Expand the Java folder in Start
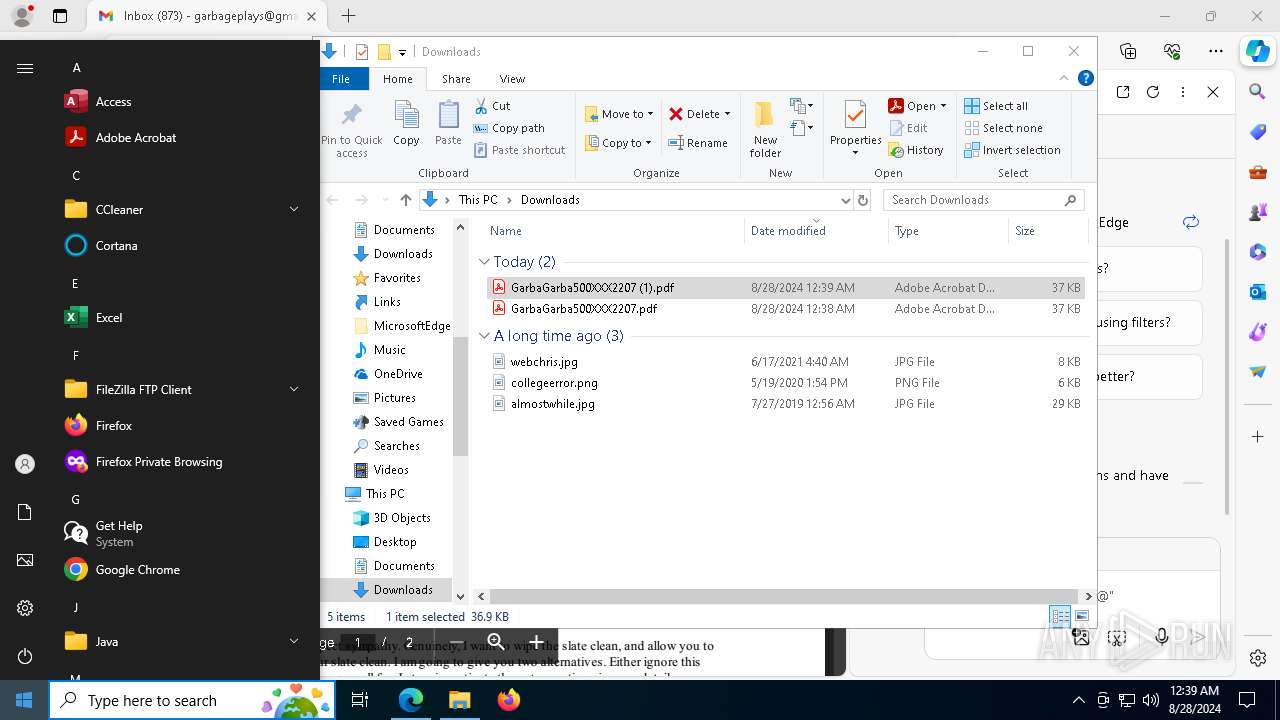The height and width of the screenshot is (720, 1280). (x=294, y=642)
